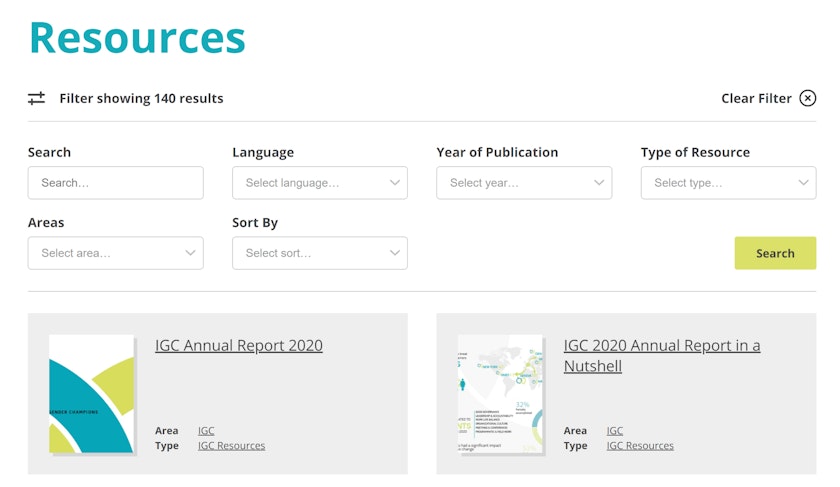Click the Clear Filter text
Viewport: 840px width, 487px height.
coord(756,98)
